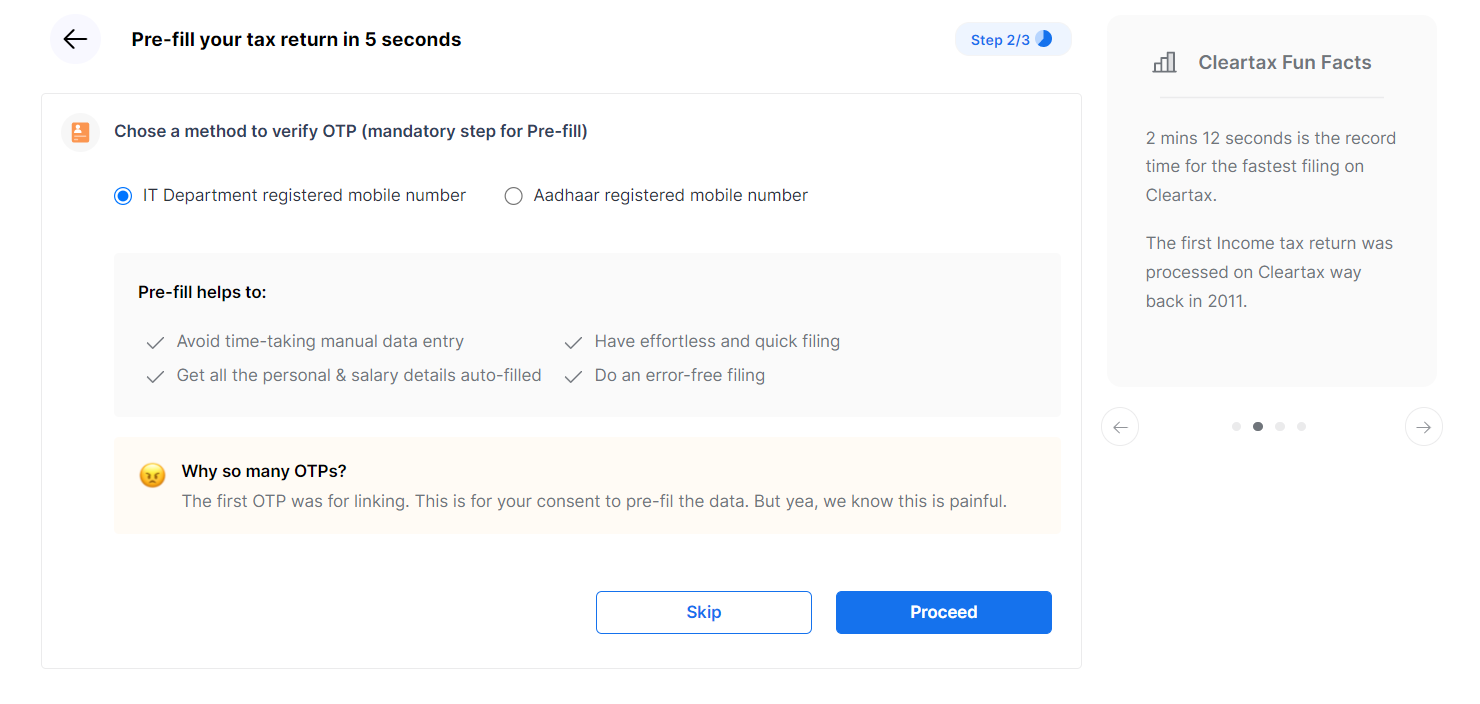This screenshot has width=1480, height=704.
Task: Click the checkmark beside 'Have effortless and quick filing'
Action: coord(572,341)
